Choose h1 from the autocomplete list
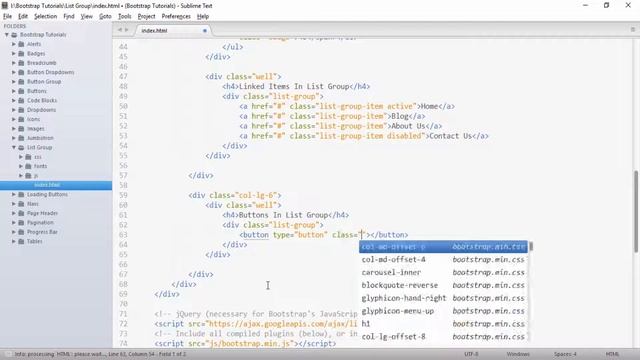The width and height of the screenshot is (640, 360). pos(443,324)
